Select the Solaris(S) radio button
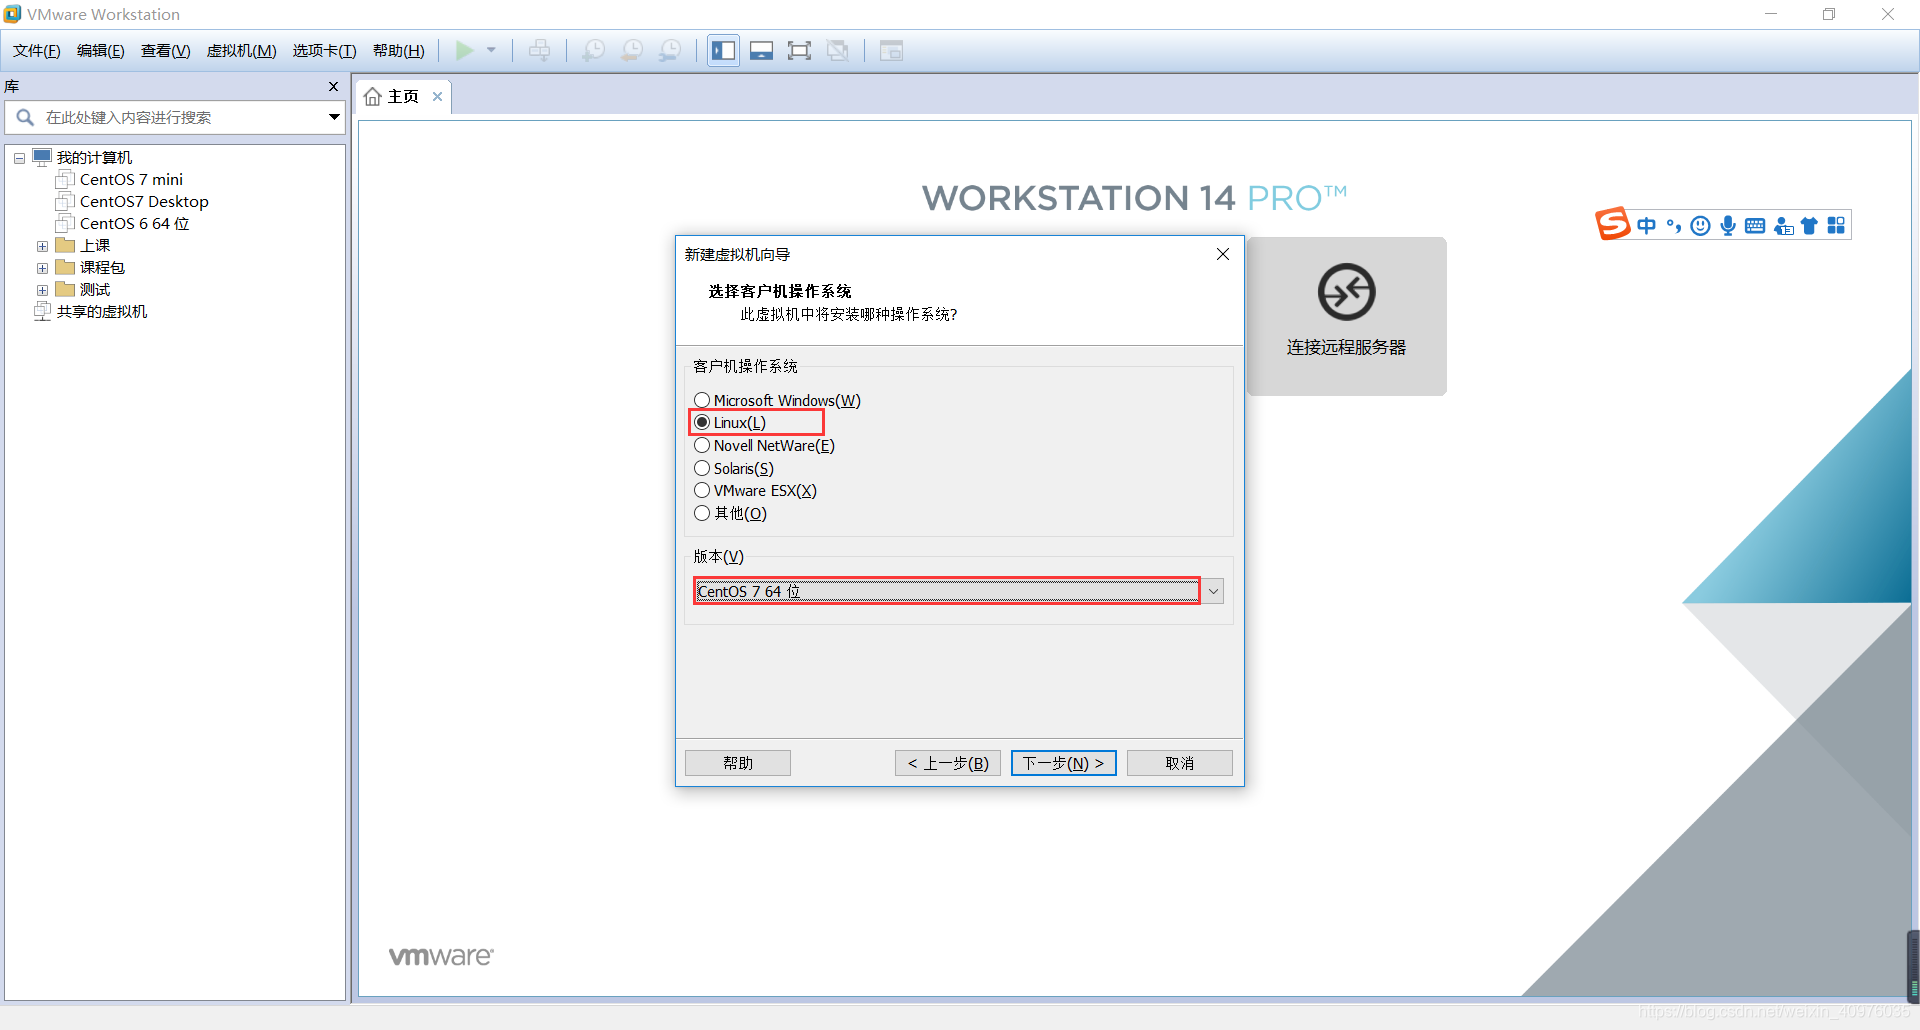 coord(702,468)
